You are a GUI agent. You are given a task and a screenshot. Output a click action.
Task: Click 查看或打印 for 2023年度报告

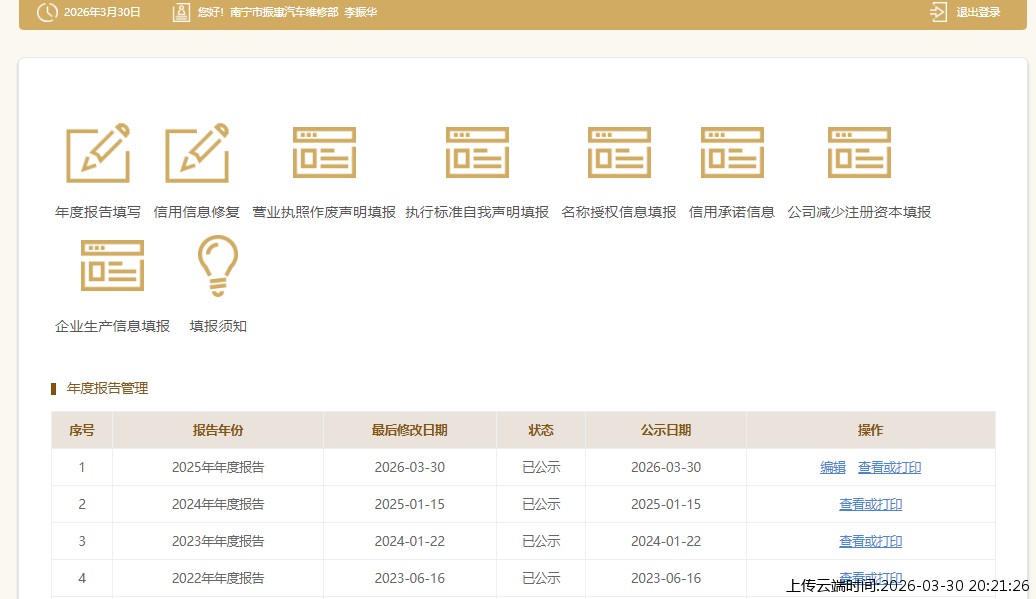click(870, 542)
